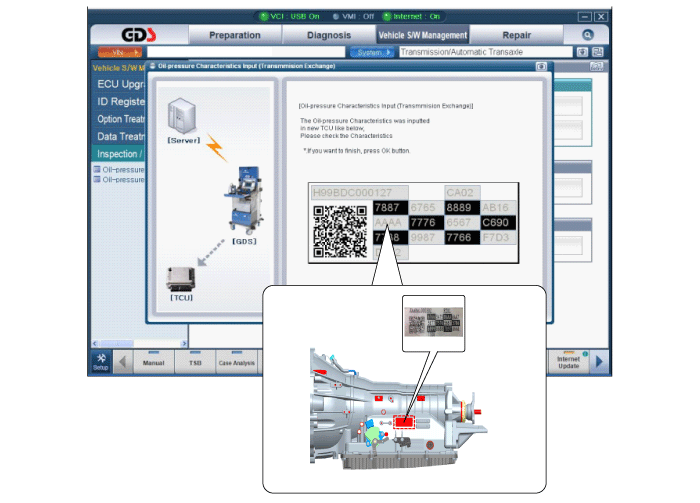This screenshot has width=700, height=503.
Task: Open the TSB button
Action: point(195,361)
